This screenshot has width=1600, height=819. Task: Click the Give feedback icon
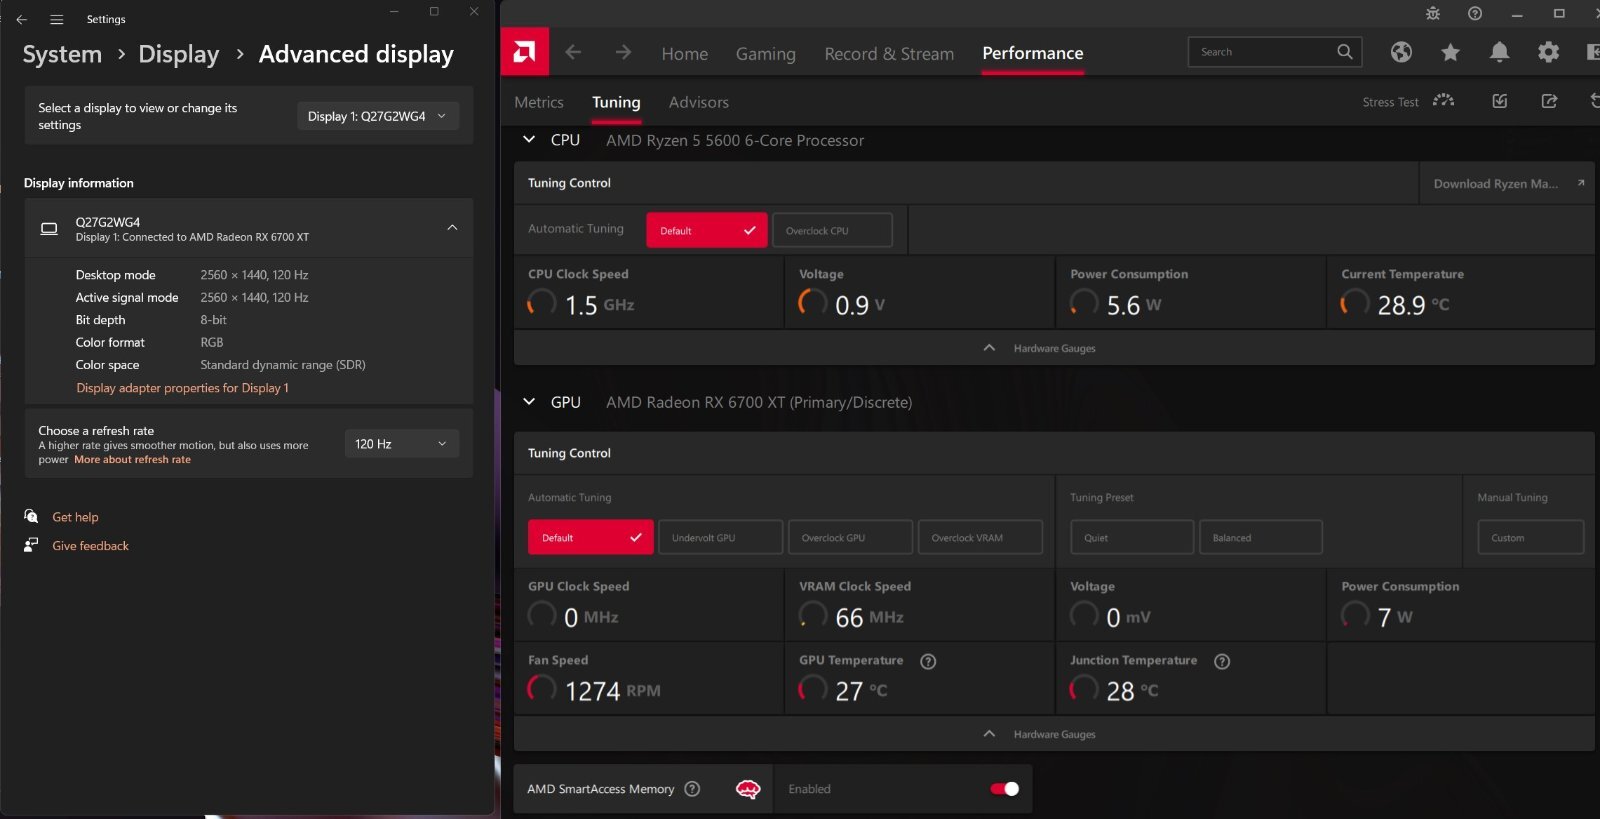[x=31, y=545]
